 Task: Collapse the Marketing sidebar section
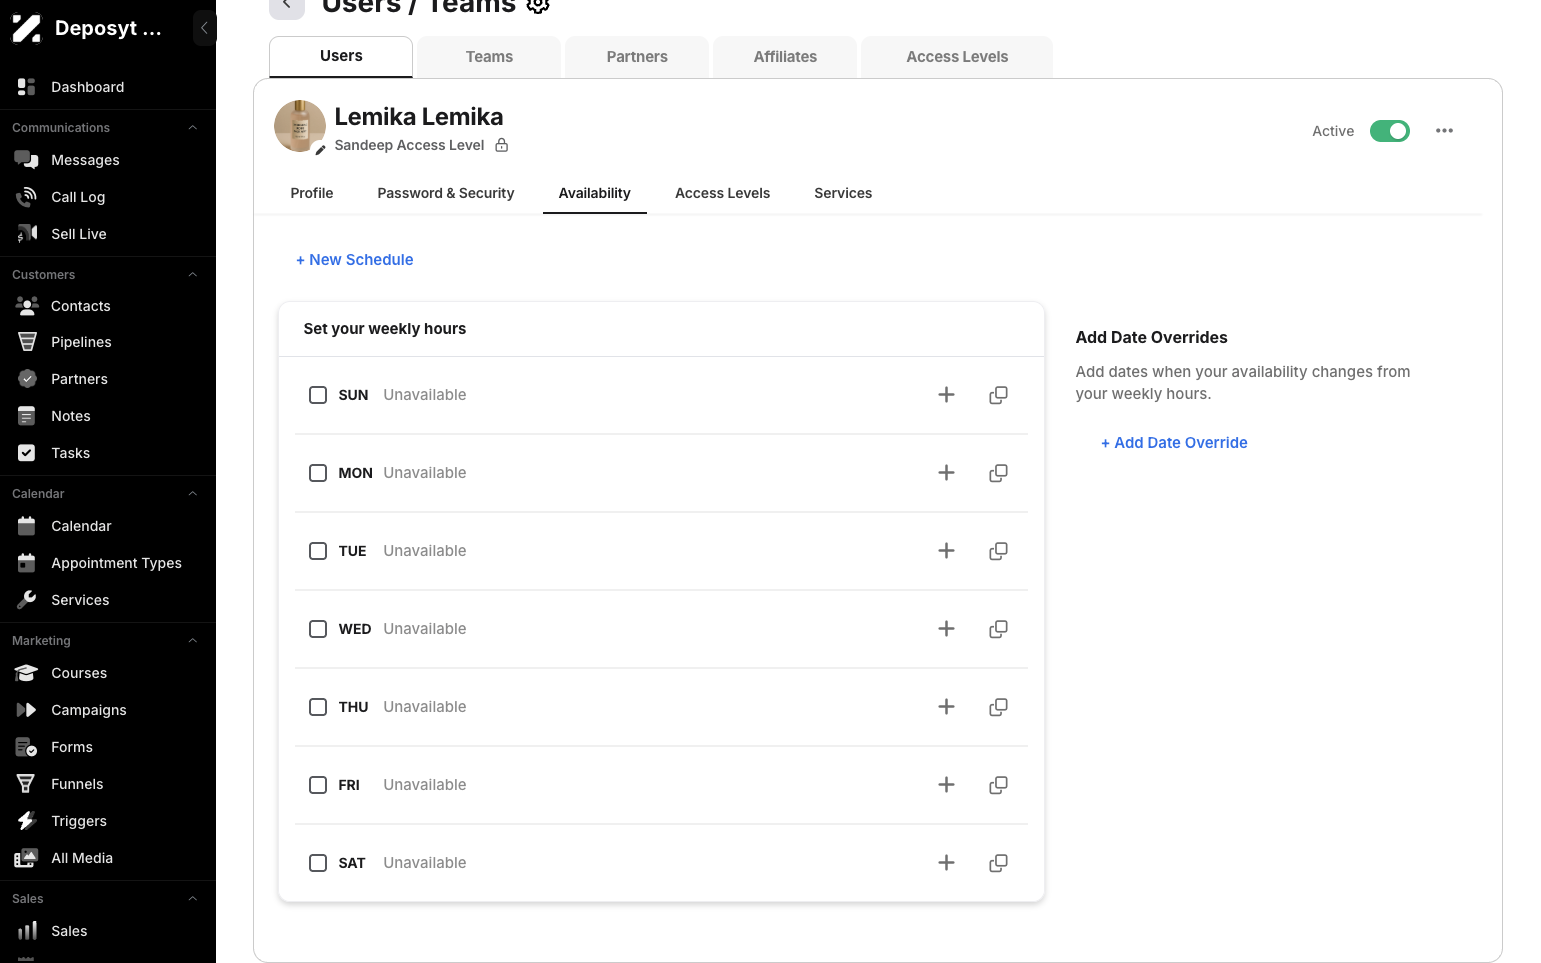pyautogui.click(x=193, y=641)
